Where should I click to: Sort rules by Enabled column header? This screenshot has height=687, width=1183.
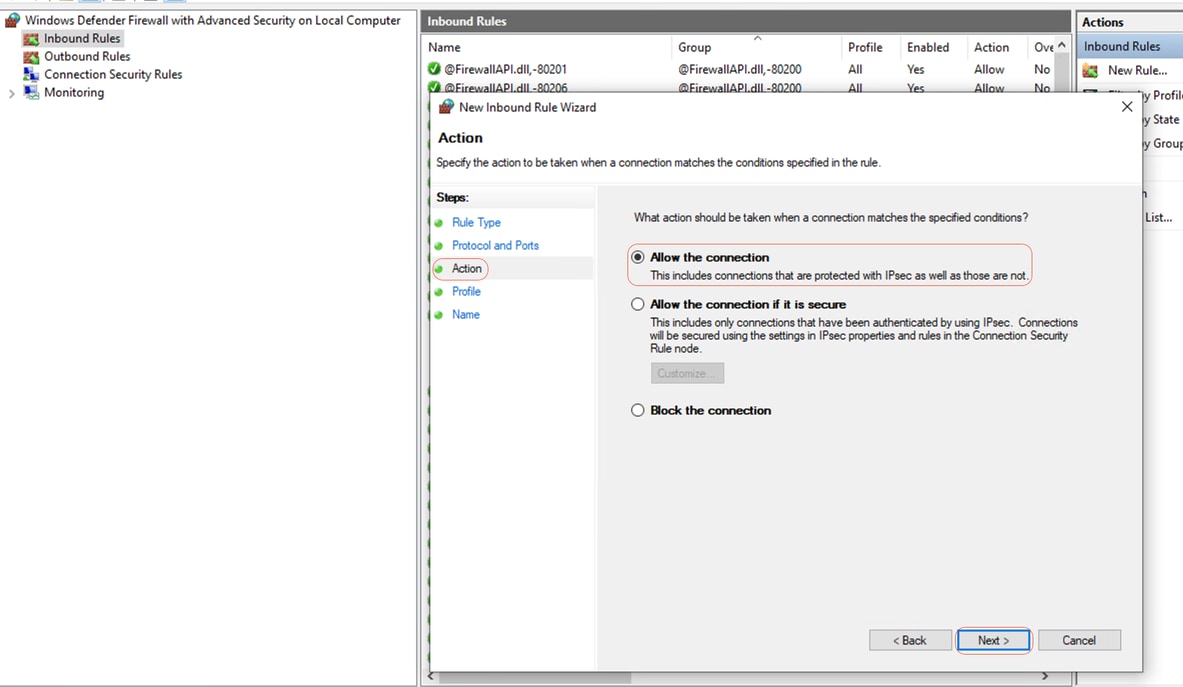933,47
